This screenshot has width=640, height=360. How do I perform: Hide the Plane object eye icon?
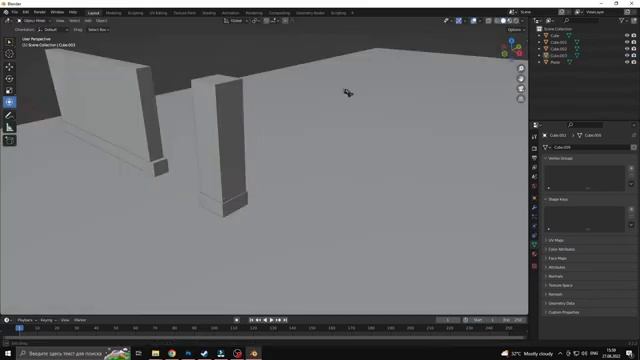point(627,62)
